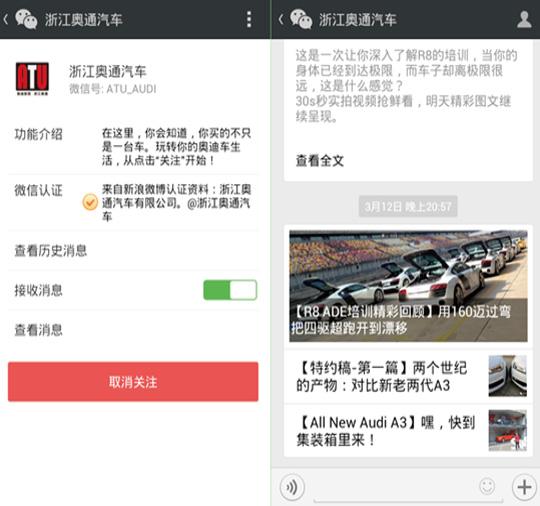Viewport: 540px width, 506px height.
Task: Tap 浙江奥通汽车 title in right chat header
Action: coord(357,20)
